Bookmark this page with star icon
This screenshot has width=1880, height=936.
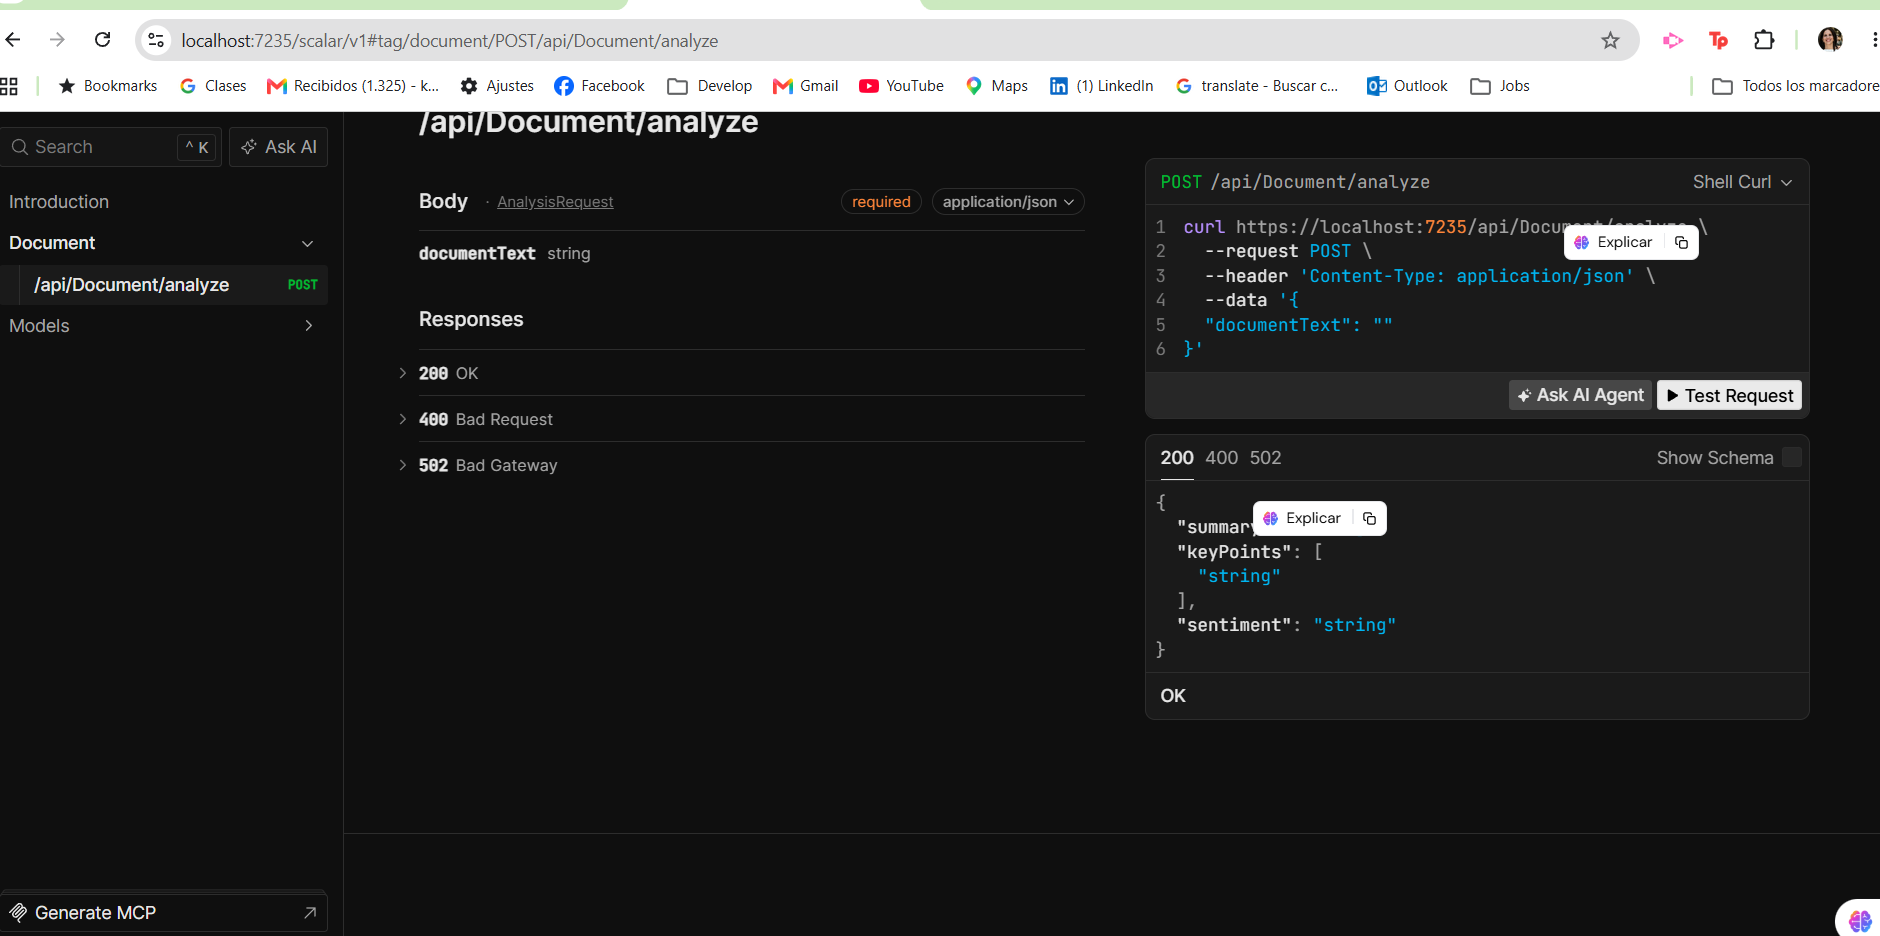click(1610, 41)
